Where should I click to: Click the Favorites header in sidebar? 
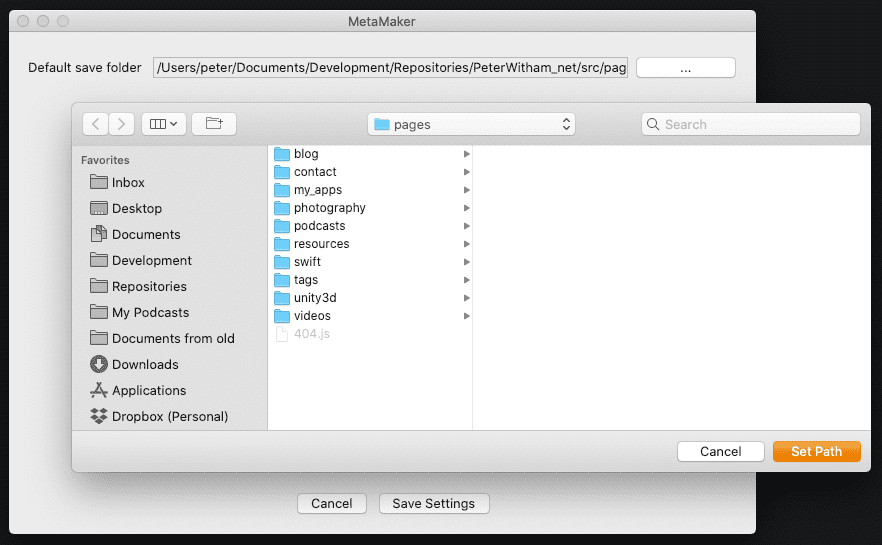coord(105,160)
